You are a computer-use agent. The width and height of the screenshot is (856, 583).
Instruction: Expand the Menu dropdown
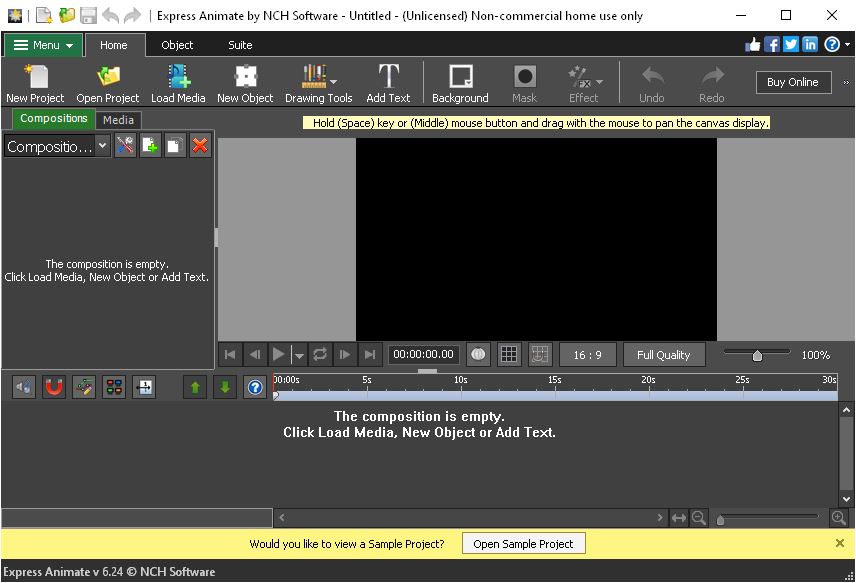click(42, 45)
